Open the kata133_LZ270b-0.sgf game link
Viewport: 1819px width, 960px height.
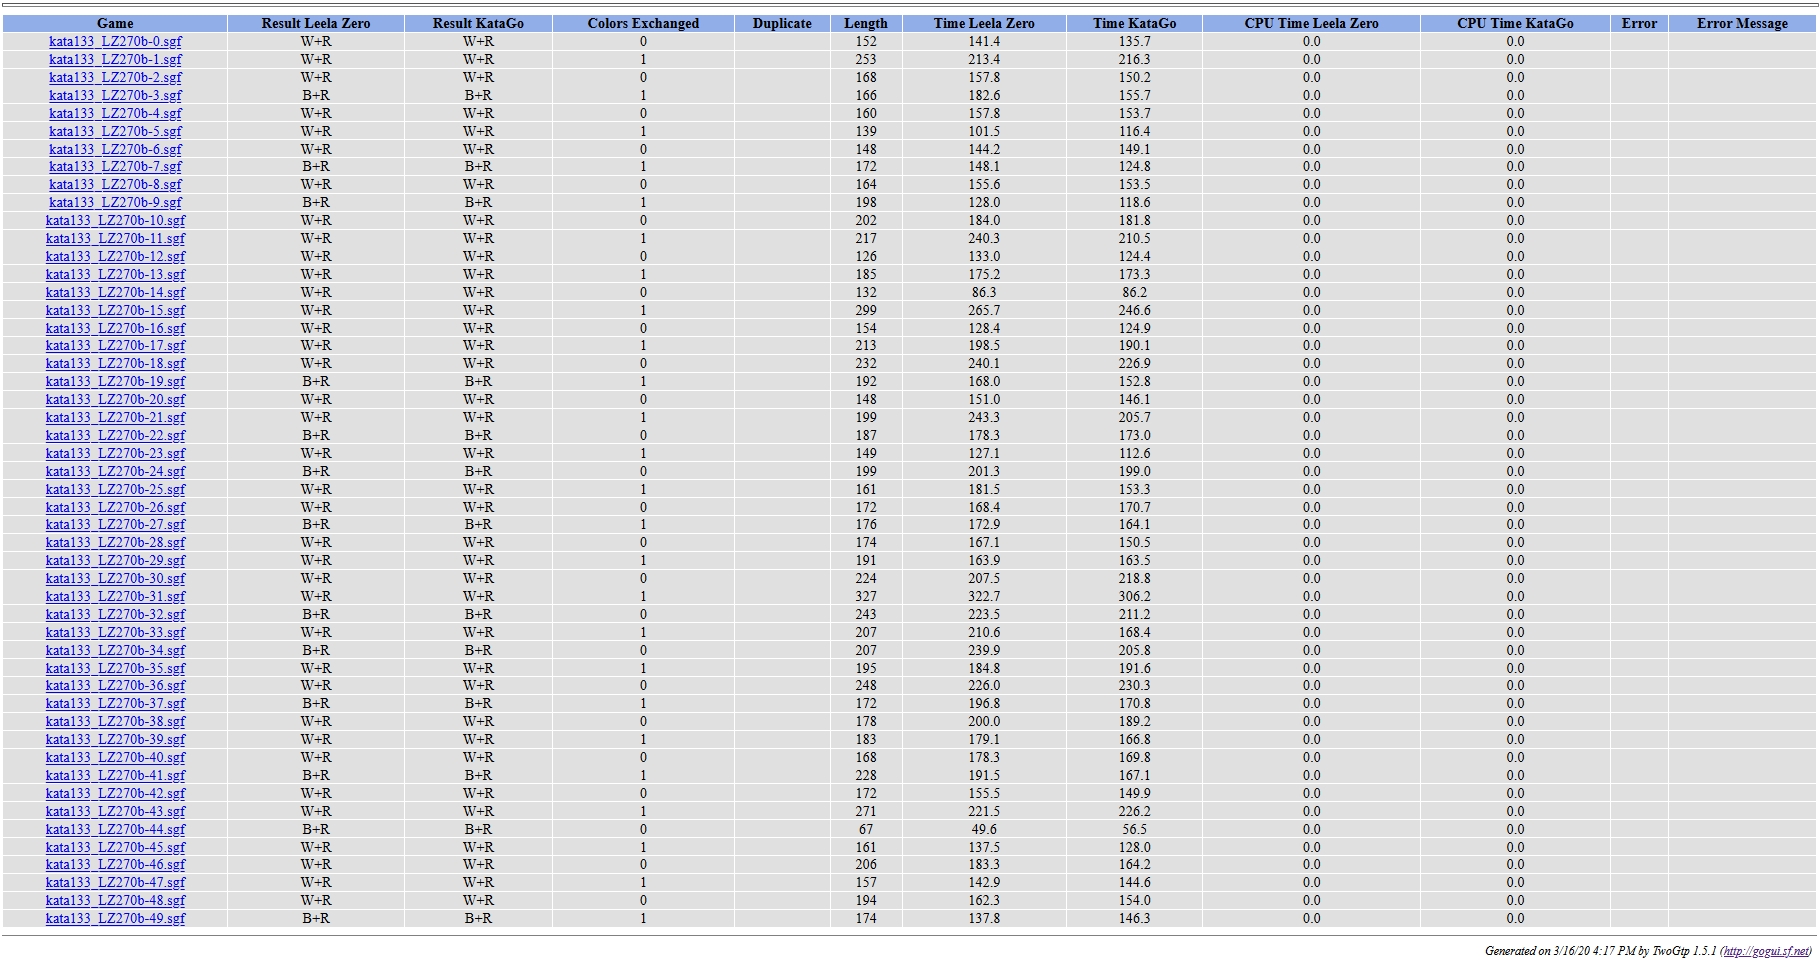[115, 42]
